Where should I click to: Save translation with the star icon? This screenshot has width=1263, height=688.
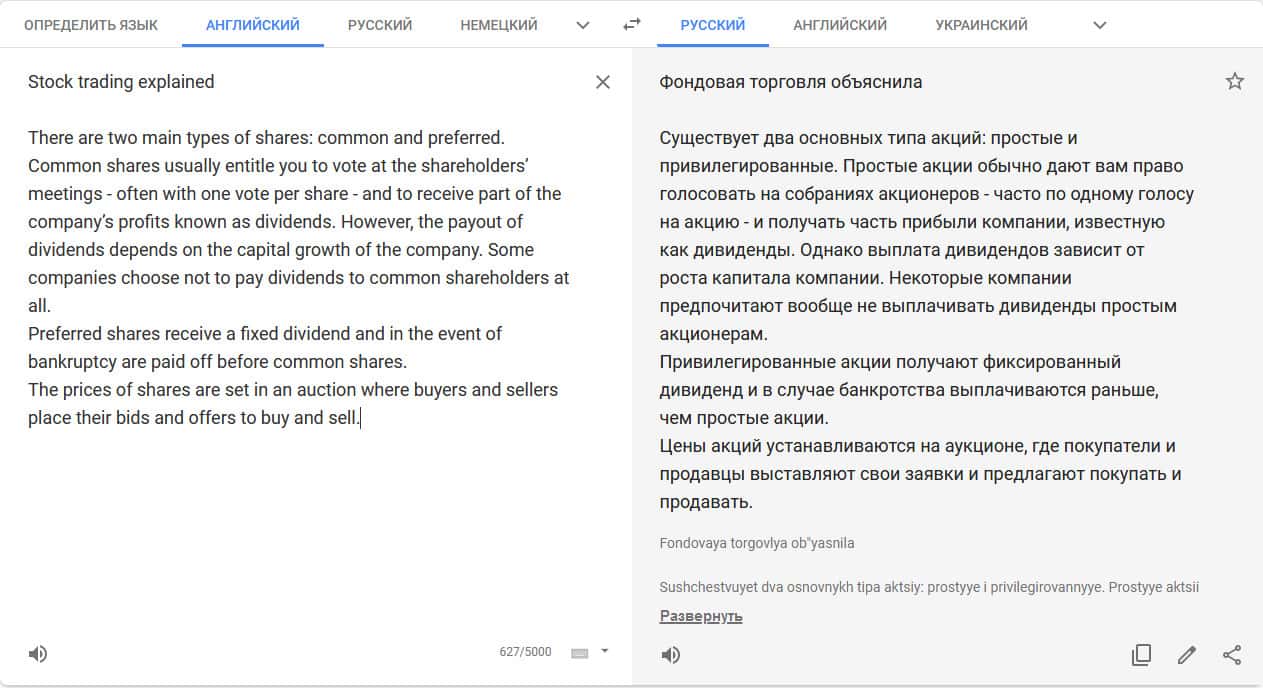(x=1235, y=82)
